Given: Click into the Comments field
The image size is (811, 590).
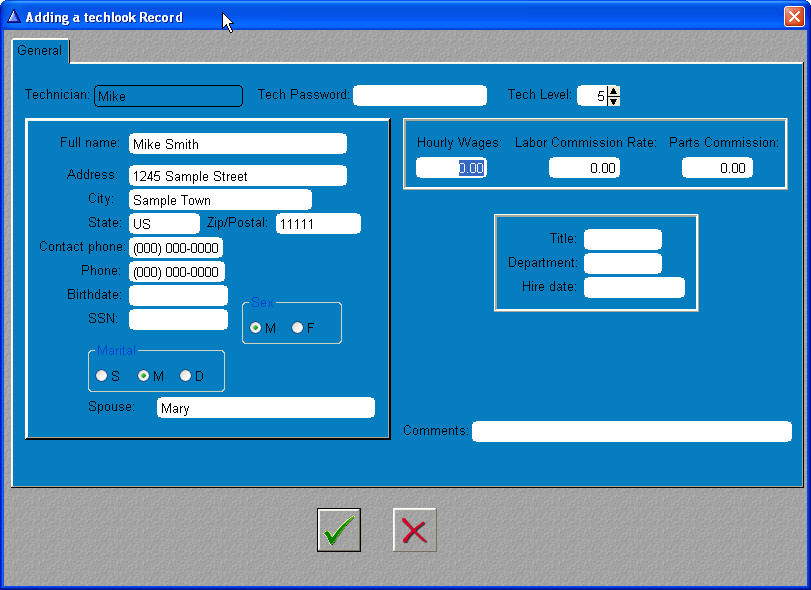Looking at the screenshot, I should tap(631, 432).
